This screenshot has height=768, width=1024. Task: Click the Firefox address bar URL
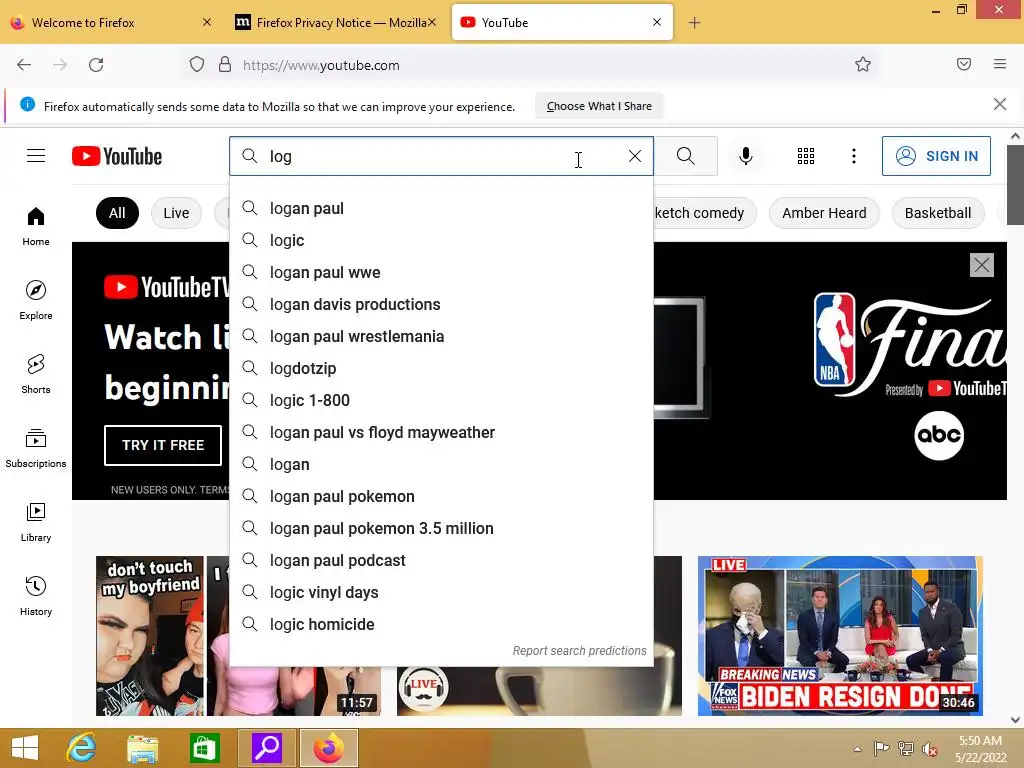pos(321,65)
